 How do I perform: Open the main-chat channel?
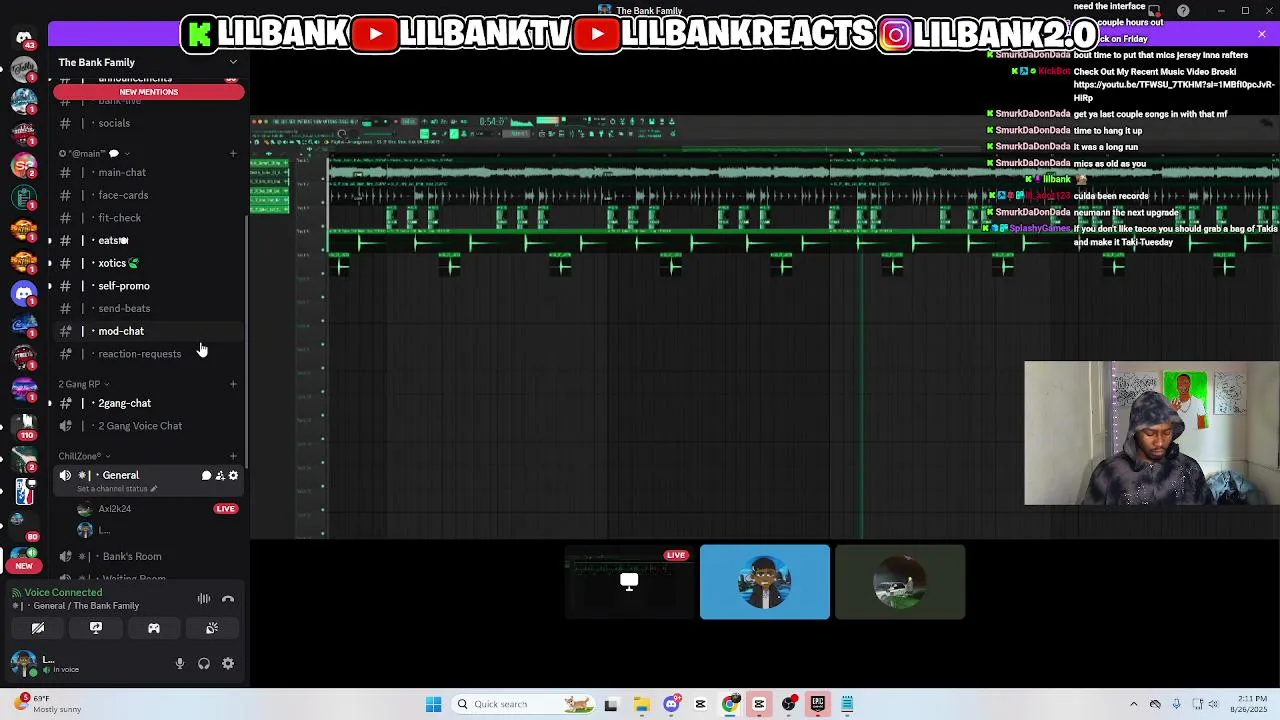coord(149,172)
